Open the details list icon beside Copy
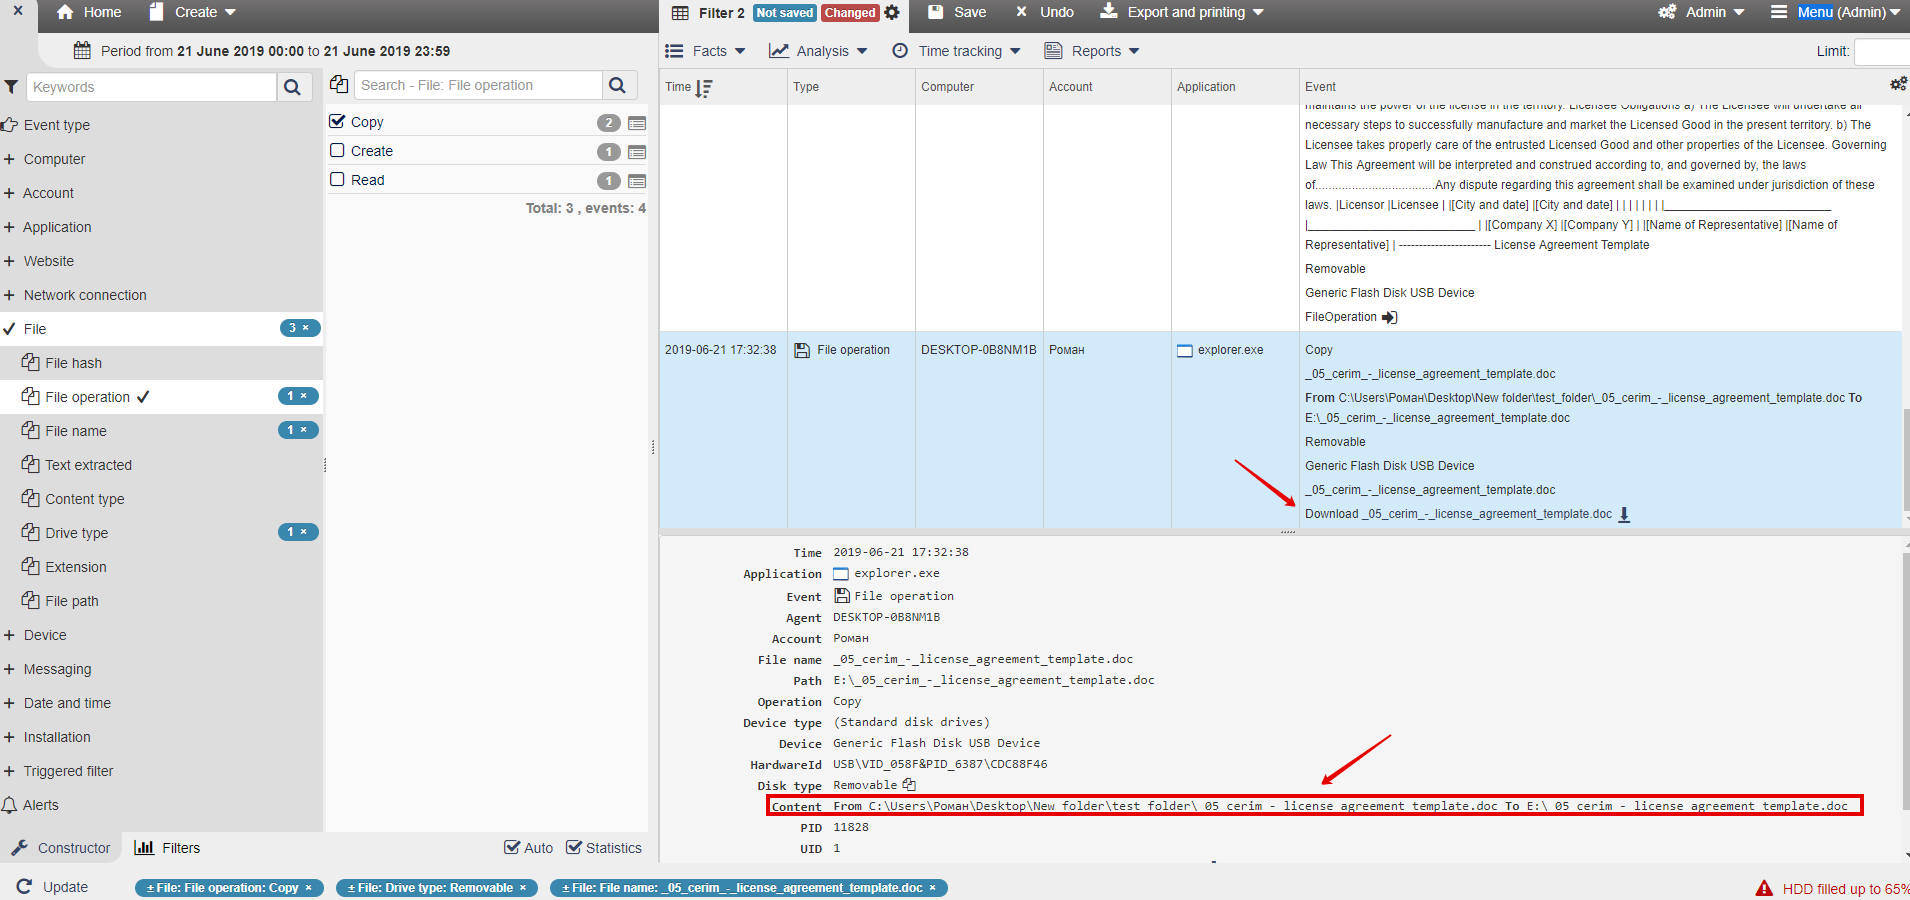 point(637,123)
